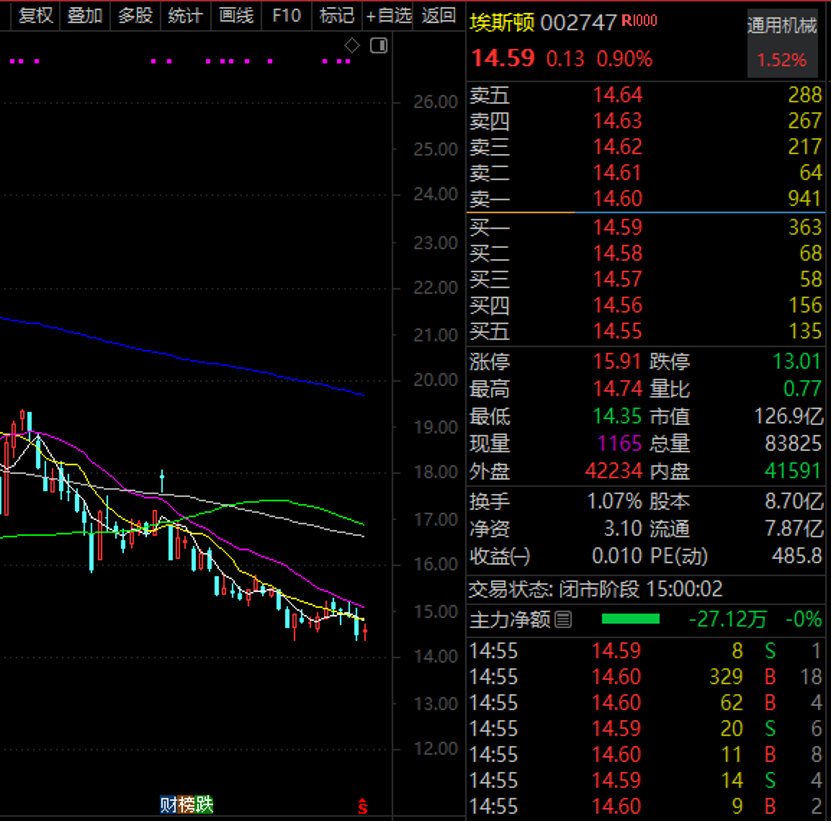Add stock with +自选 button
832x822 pixels.
tap(388, 15)
